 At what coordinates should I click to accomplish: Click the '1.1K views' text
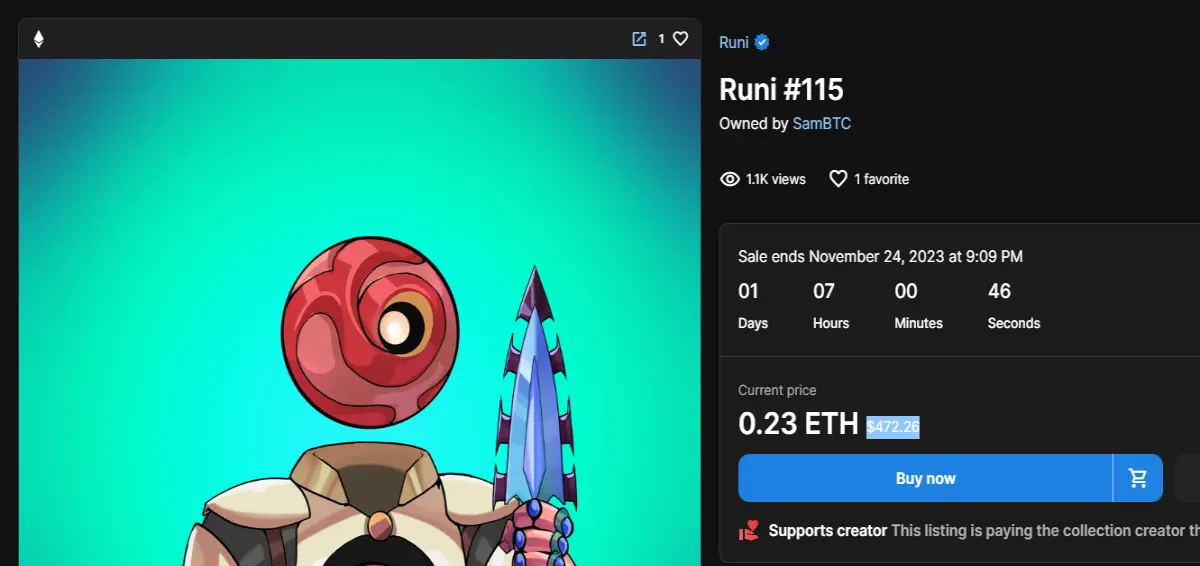(x=775, y=179)
